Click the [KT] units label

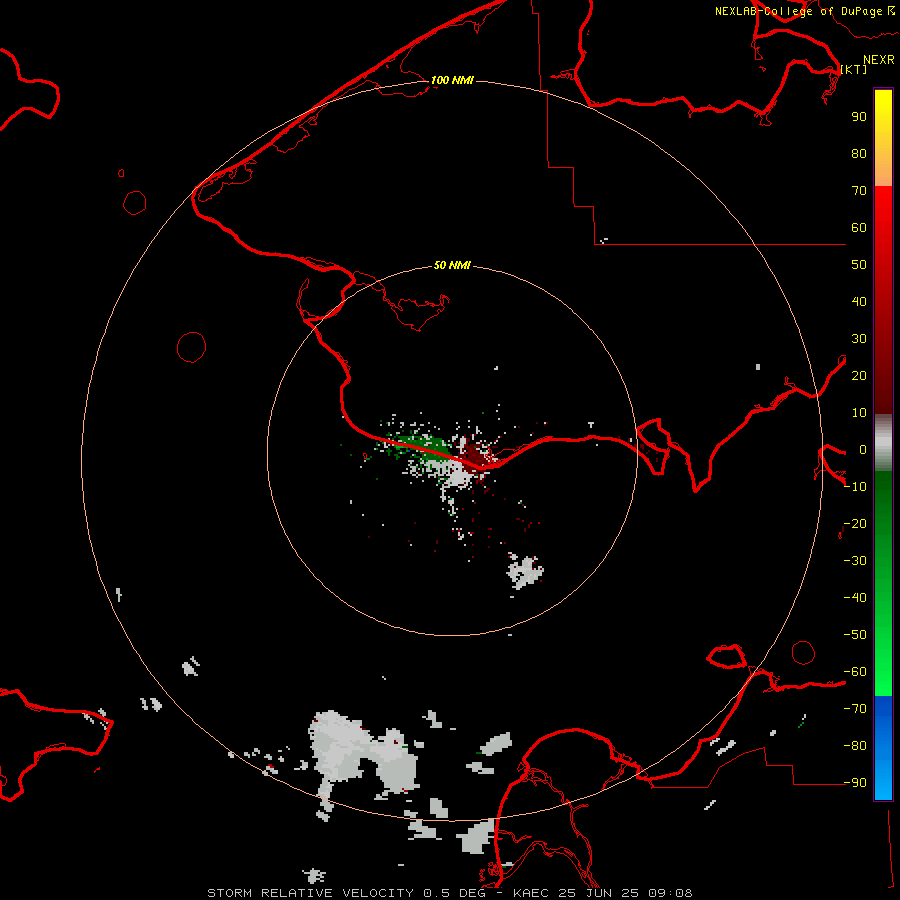(853, 69)
